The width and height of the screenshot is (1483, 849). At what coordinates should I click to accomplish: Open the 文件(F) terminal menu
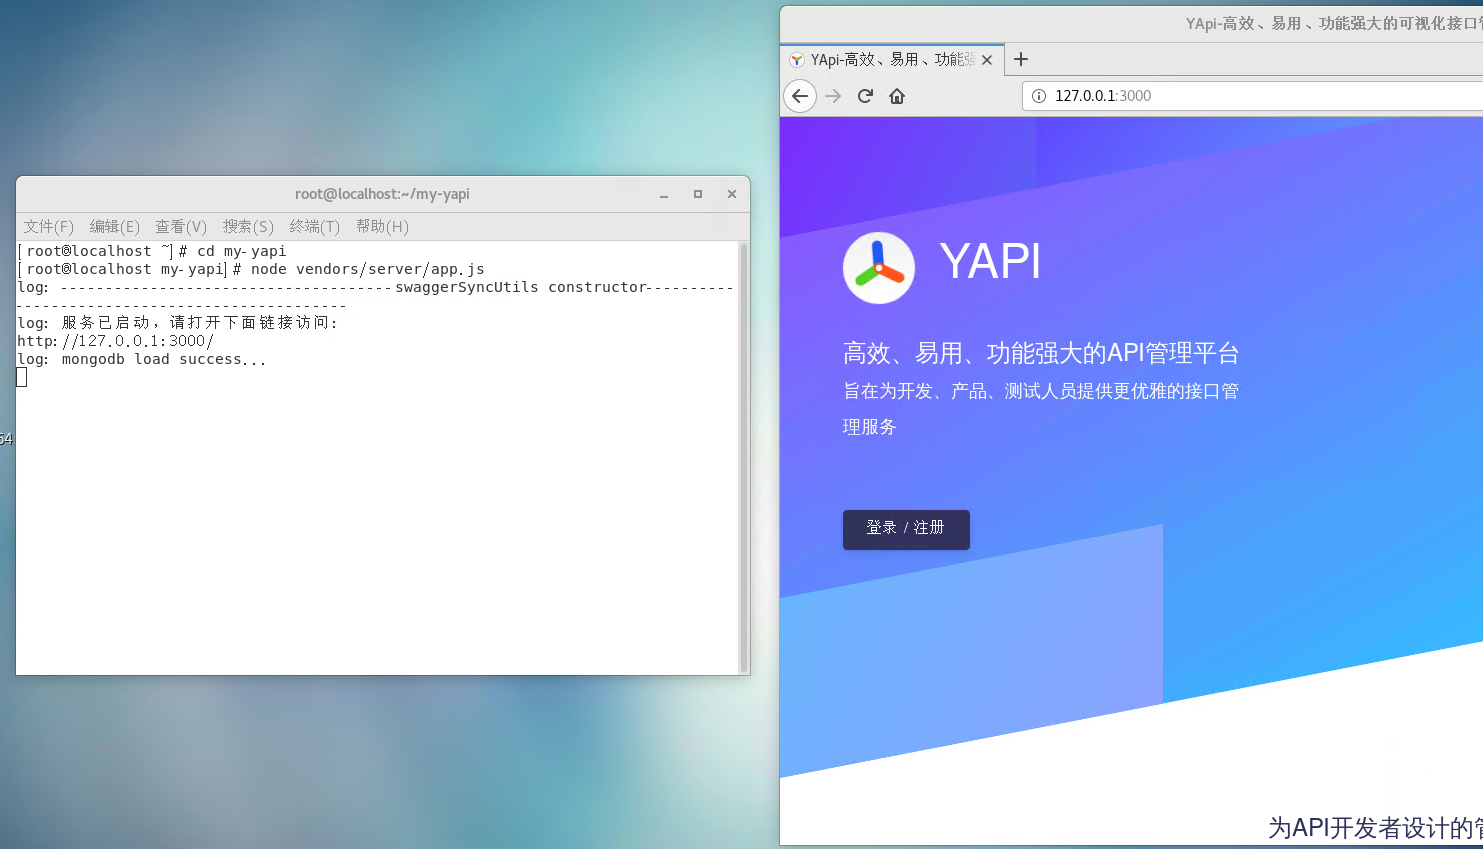(48, 227)
